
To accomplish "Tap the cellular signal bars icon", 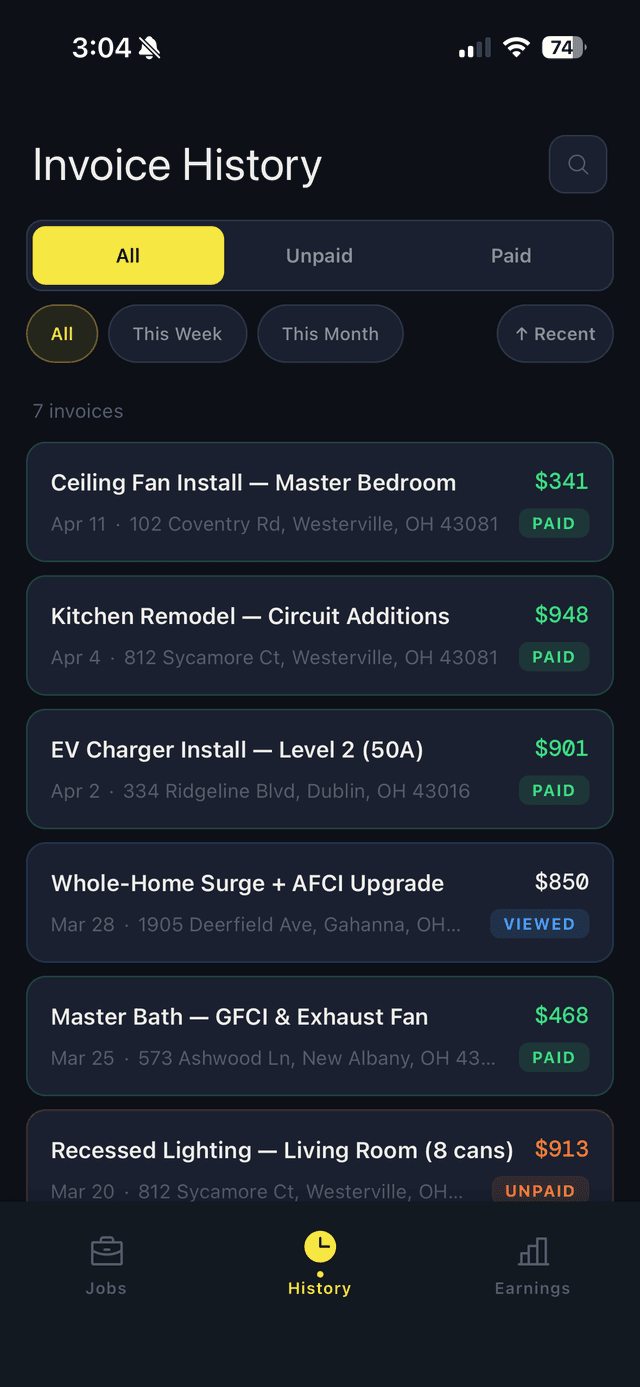I will point(475,47).
